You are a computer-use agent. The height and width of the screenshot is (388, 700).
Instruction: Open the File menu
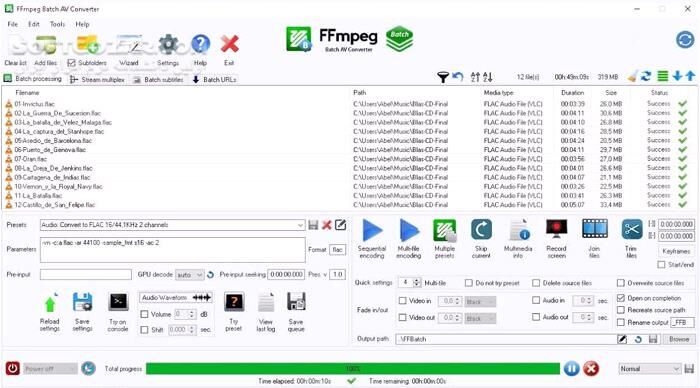(13, 24)
